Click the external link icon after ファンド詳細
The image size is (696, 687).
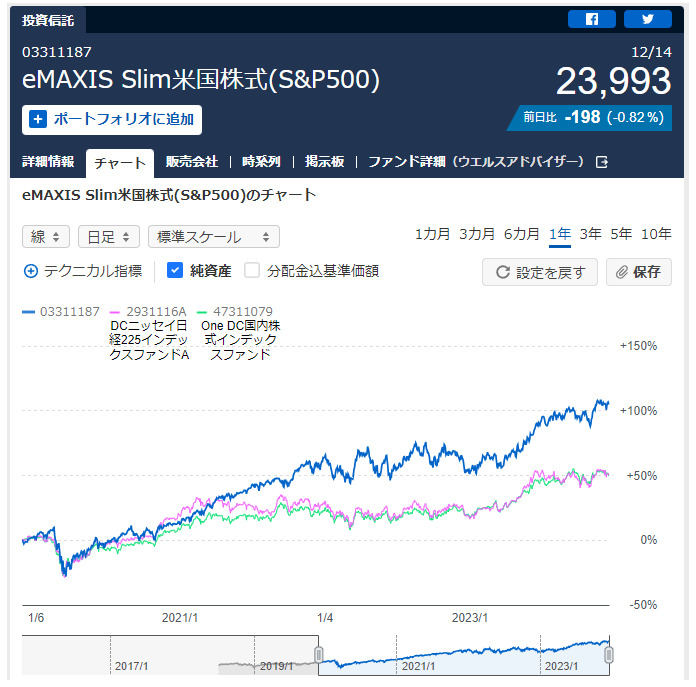pyautogui.click(x=601, y=162)
